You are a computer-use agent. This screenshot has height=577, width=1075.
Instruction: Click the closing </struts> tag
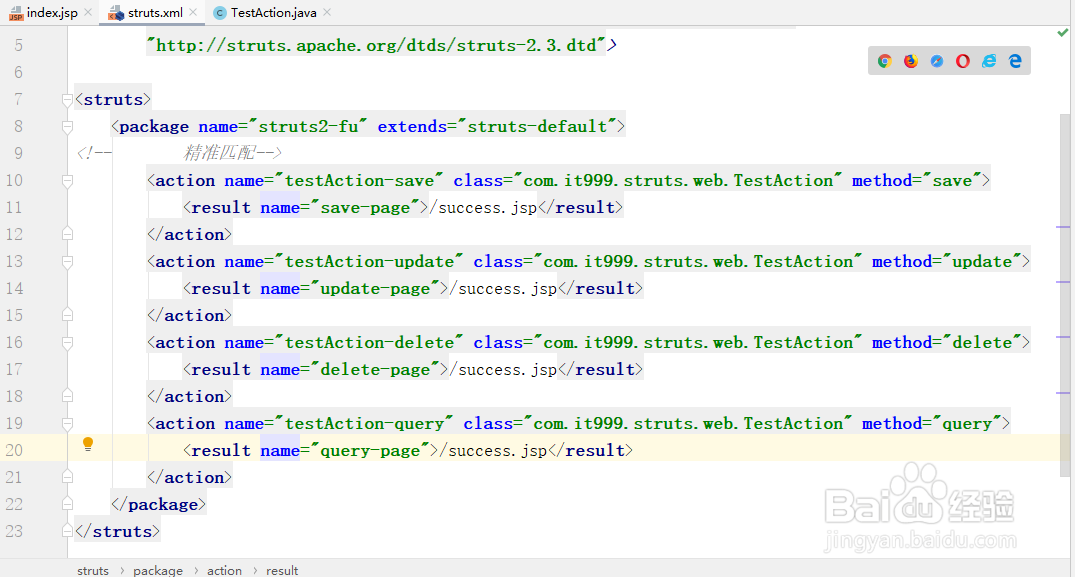(117, 531)
